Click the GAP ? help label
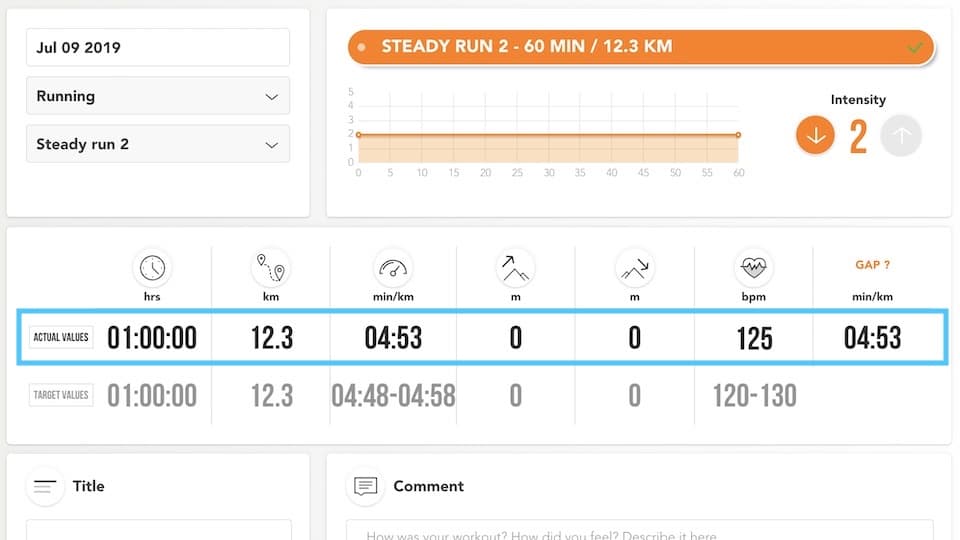The width and height of the screenshot is (960, 540). point(872,264)
